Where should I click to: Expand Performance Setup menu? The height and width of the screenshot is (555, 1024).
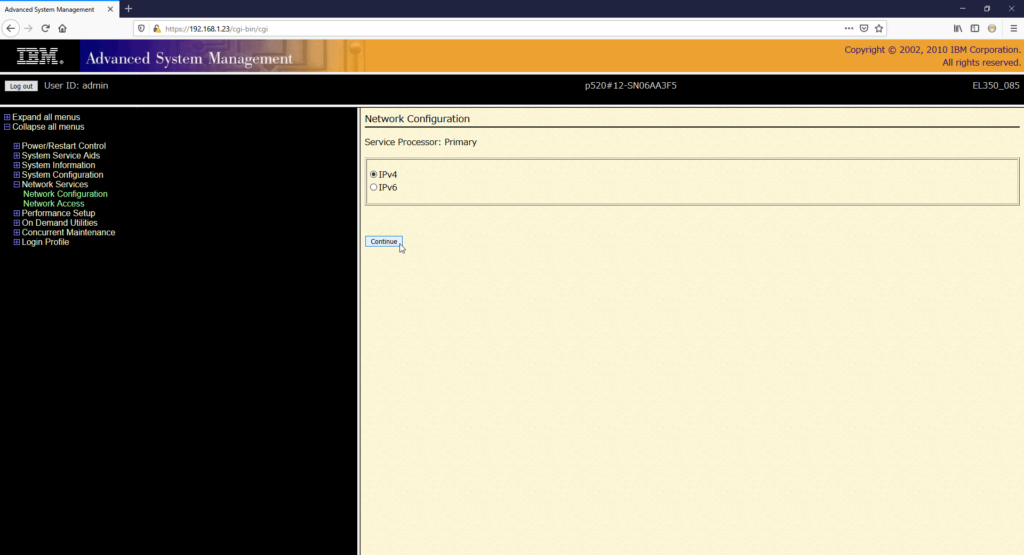point(17,214)
